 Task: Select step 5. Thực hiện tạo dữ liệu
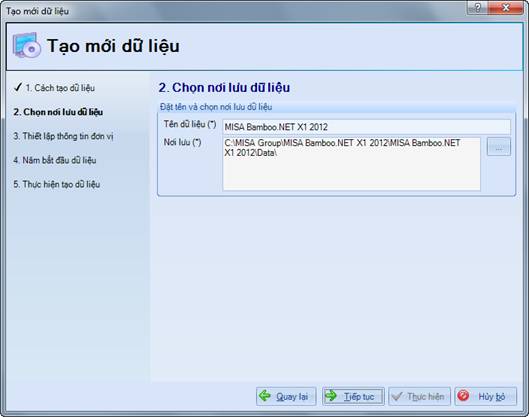pos(57,184)
